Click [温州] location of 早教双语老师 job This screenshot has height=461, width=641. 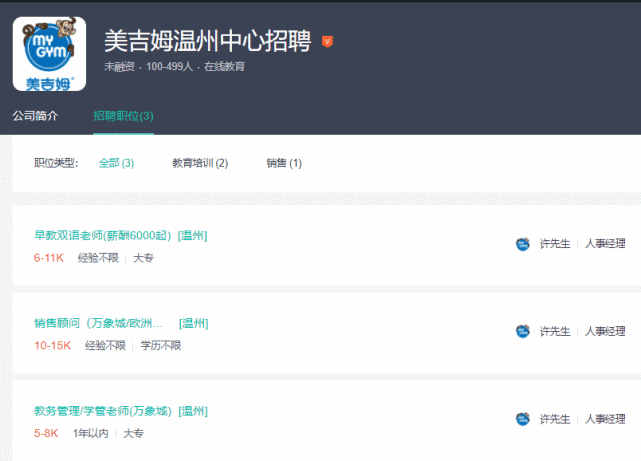click(x=193, y=235)
